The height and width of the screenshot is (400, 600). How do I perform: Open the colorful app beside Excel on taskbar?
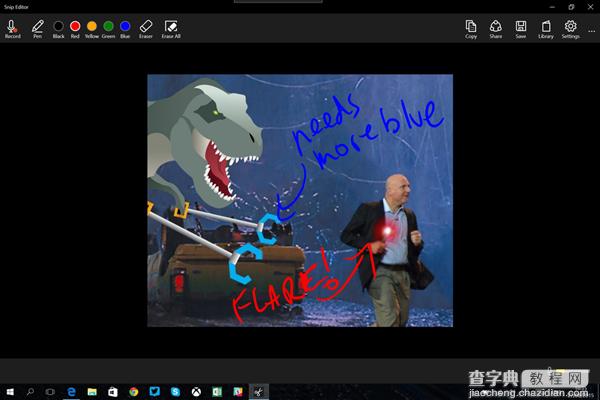tap(238, 392)
